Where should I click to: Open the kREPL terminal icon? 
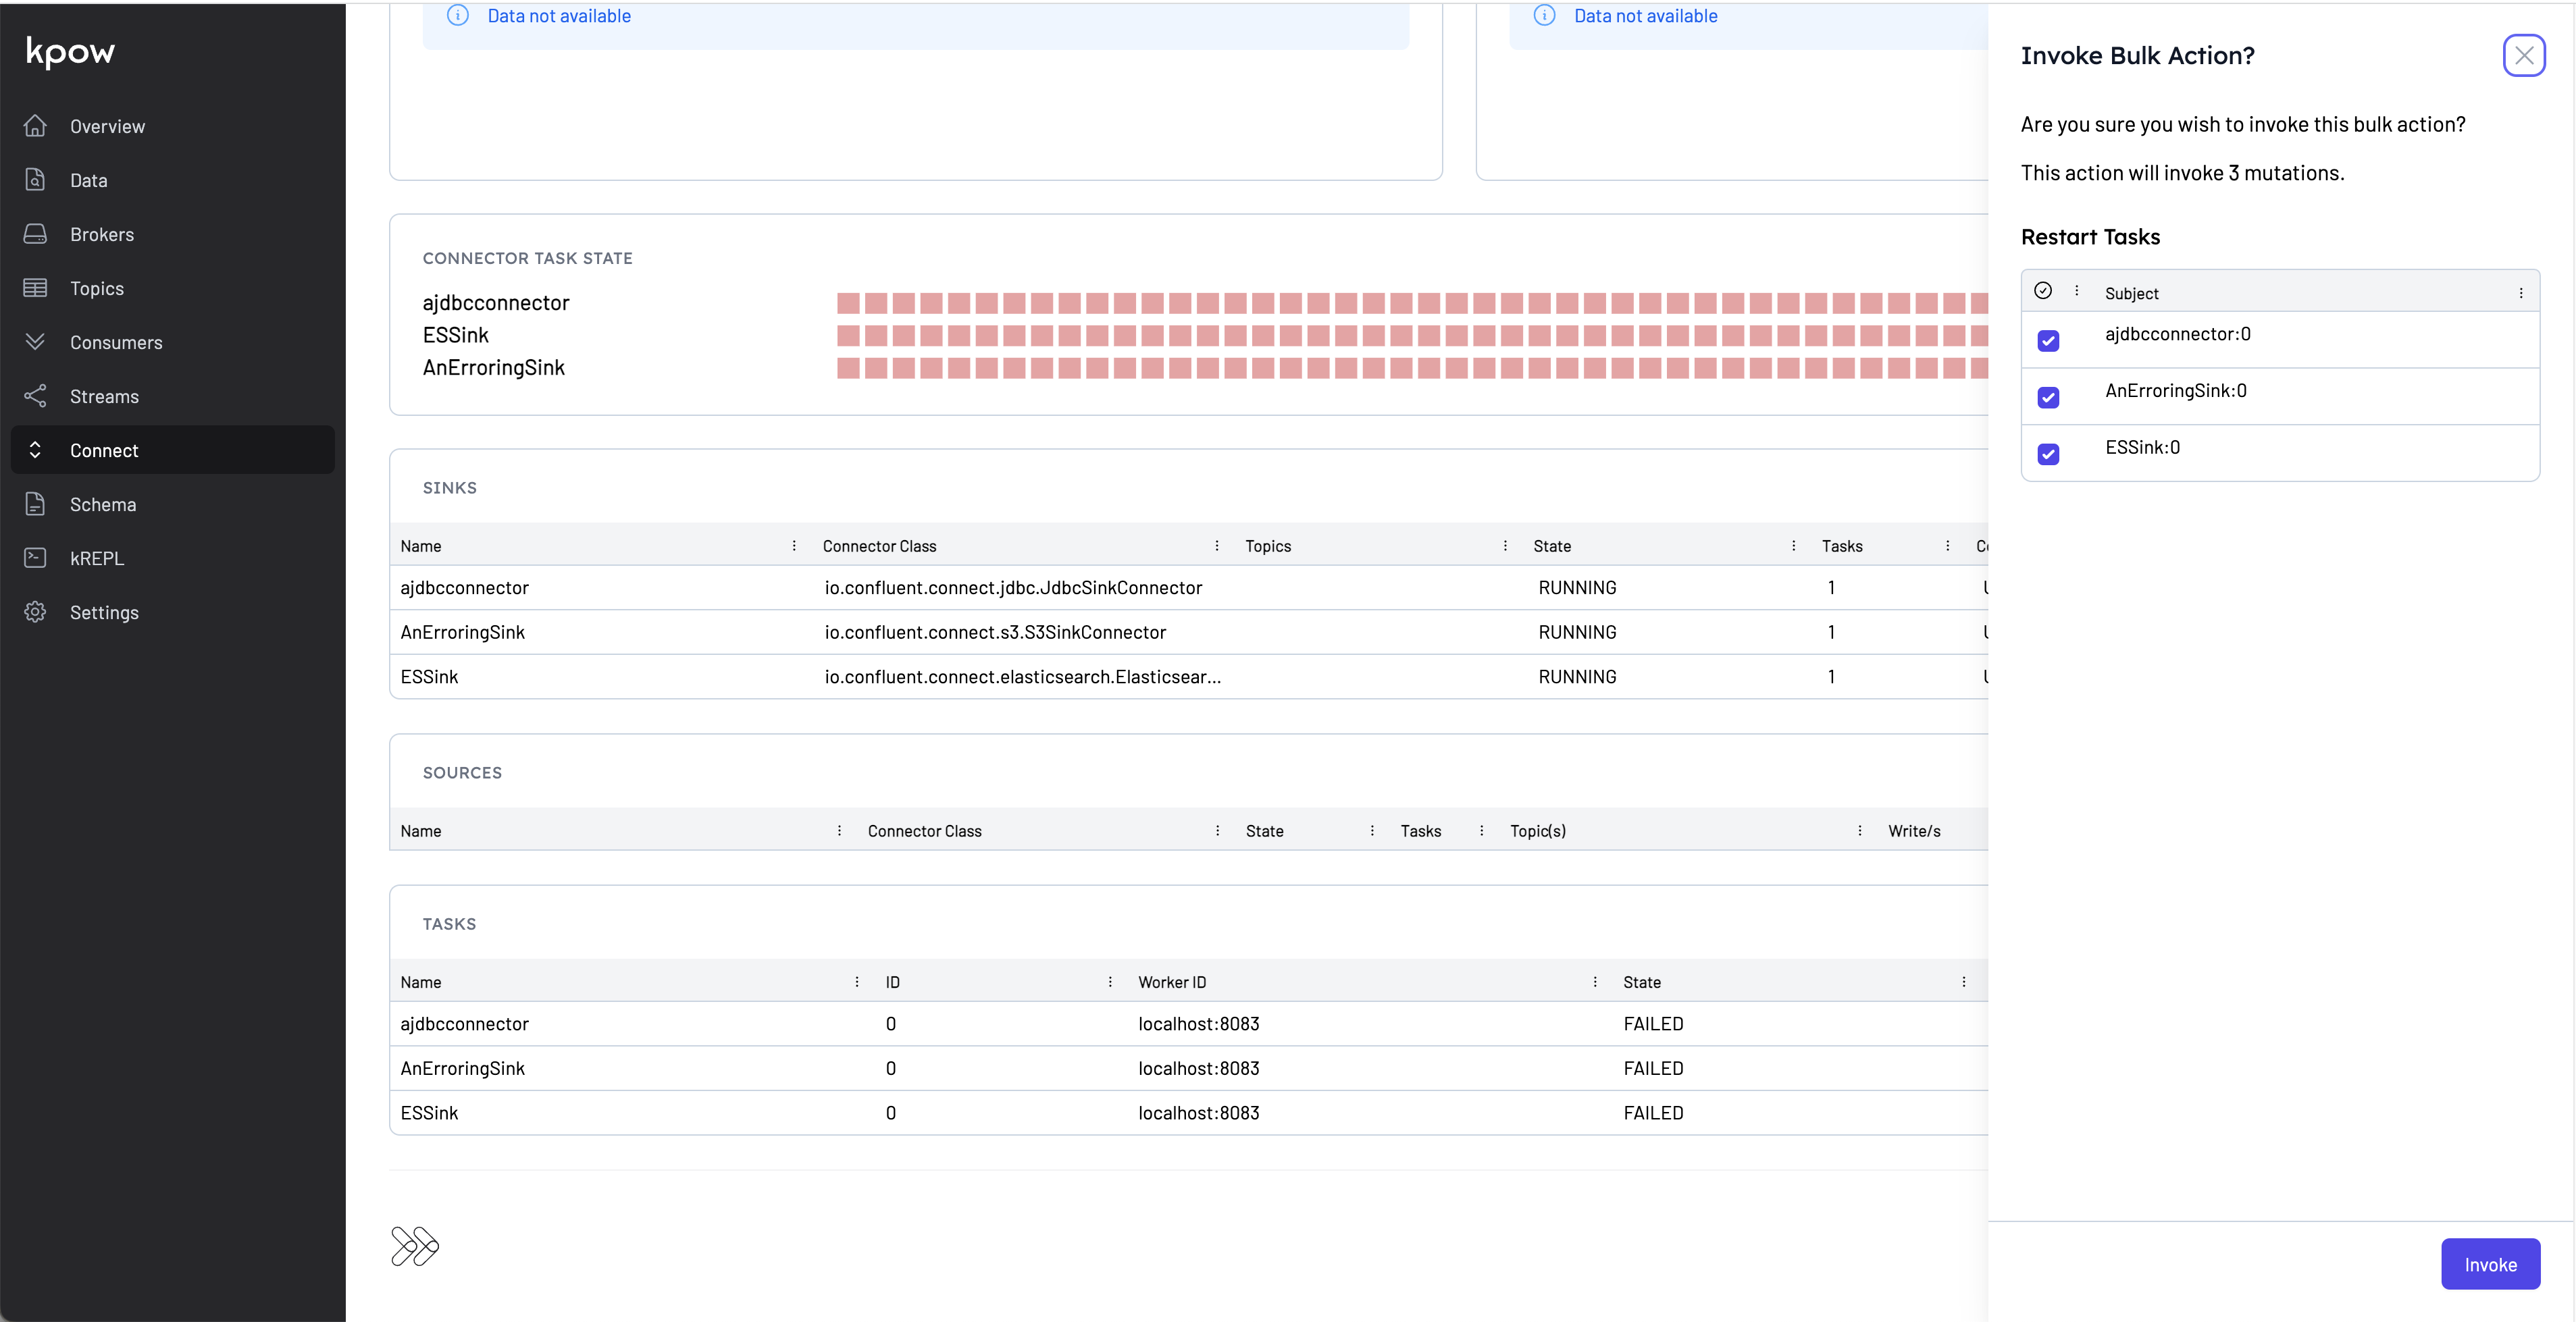click(36, 558)
